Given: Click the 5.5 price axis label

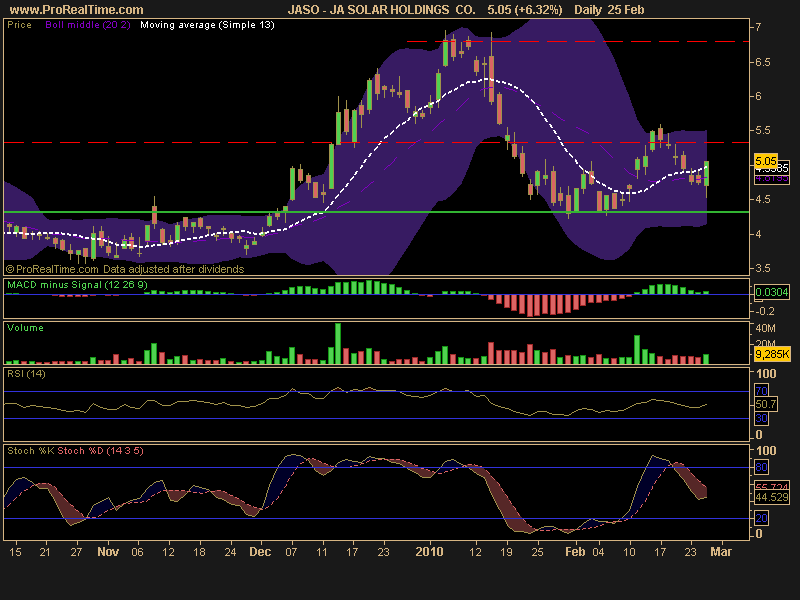Looking at the screenshot, I should (x=762, y=131).
